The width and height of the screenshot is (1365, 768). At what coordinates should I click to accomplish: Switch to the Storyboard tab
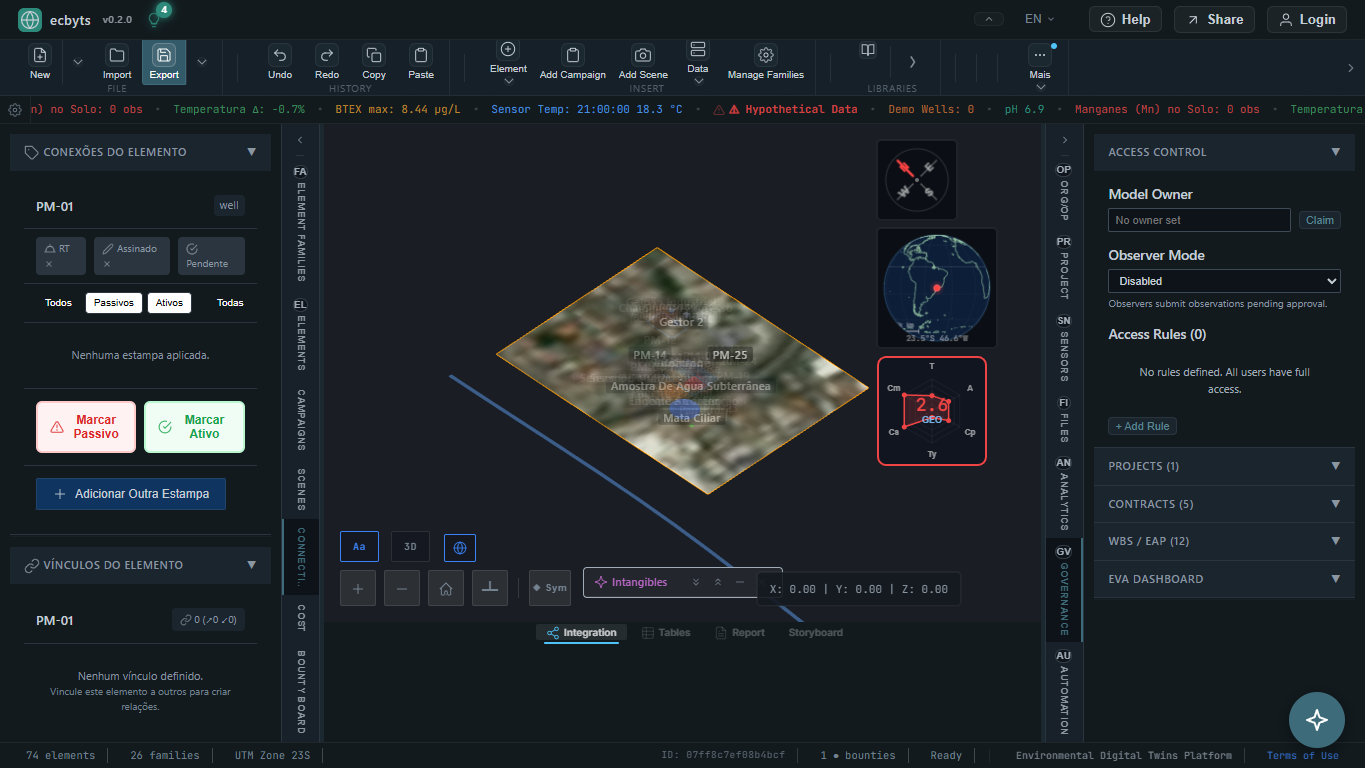pyautogui.click(x=815, y=633)
